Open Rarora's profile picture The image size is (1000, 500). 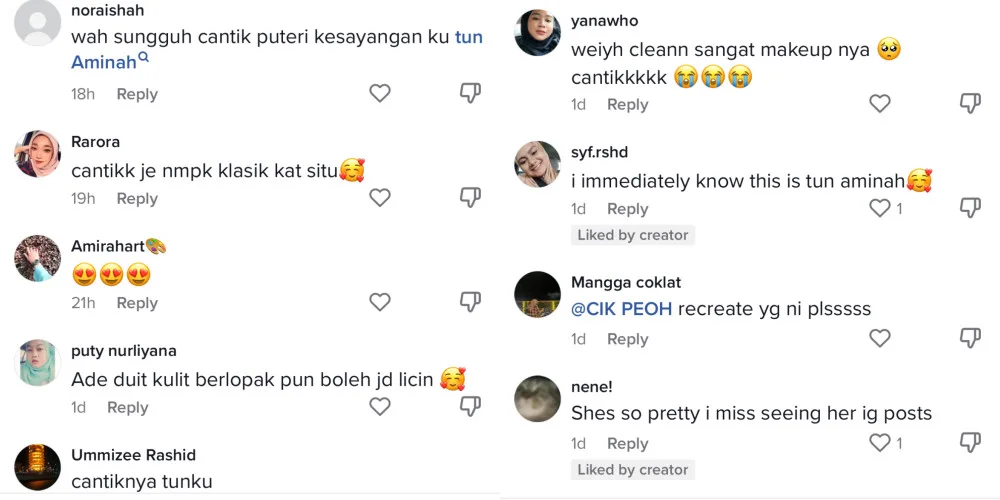38,154
